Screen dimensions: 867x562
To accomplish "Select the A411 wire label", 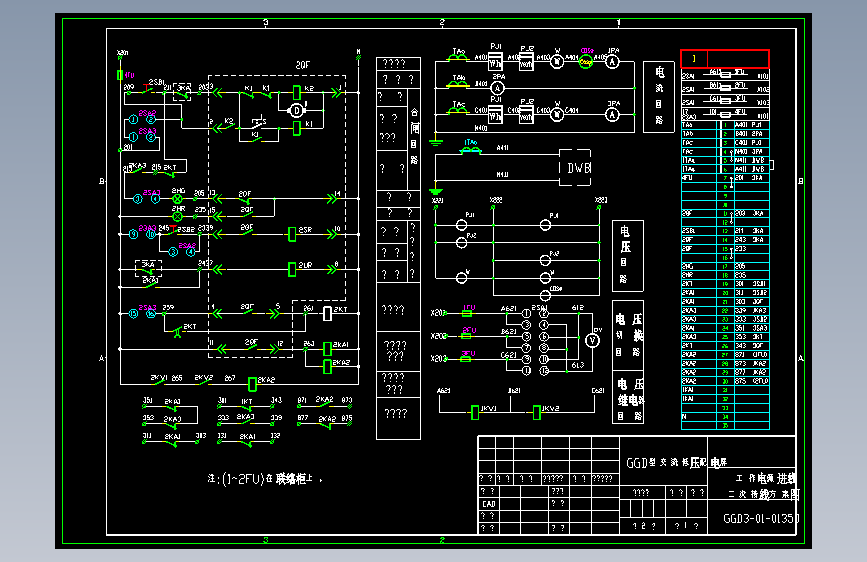I will (x=503, y=148).
